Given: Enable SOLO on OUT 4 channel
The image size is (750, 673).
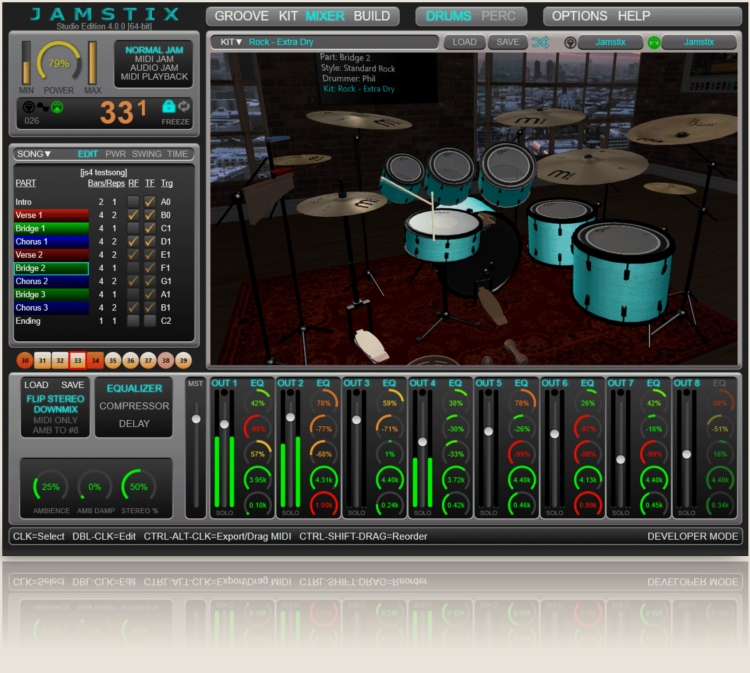Looking at the screenshot, I should [422, 512].
